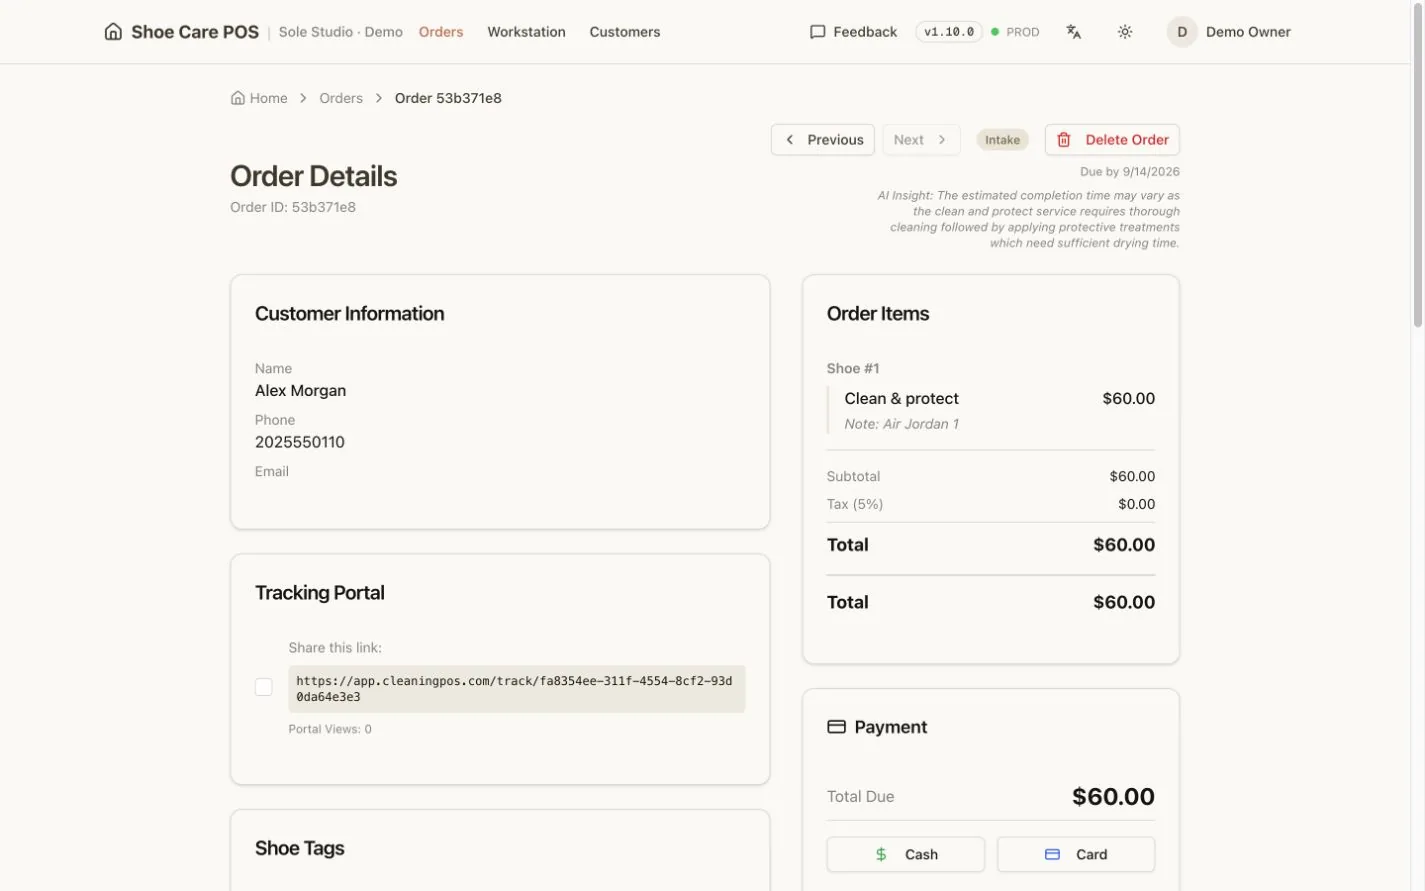The height and width of the screenshot is (891, 1425).
Task: Tick the checkbox beside the tracking link
Action: pyautogui.click(x=264, y=687)
